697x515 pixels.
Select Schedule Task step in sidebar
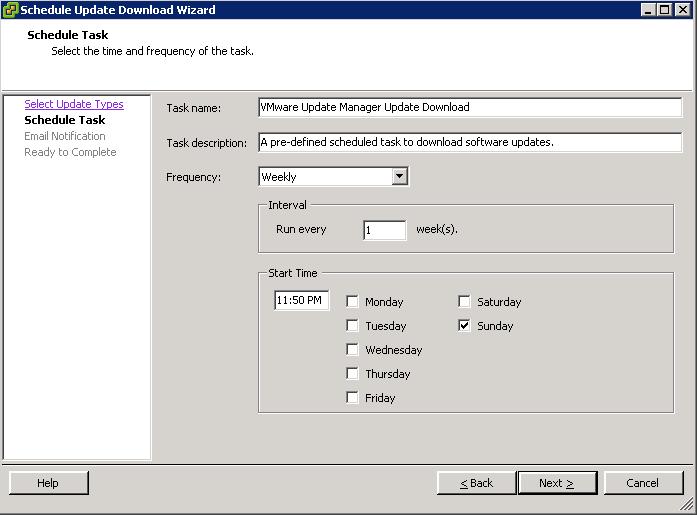[65, 120]
